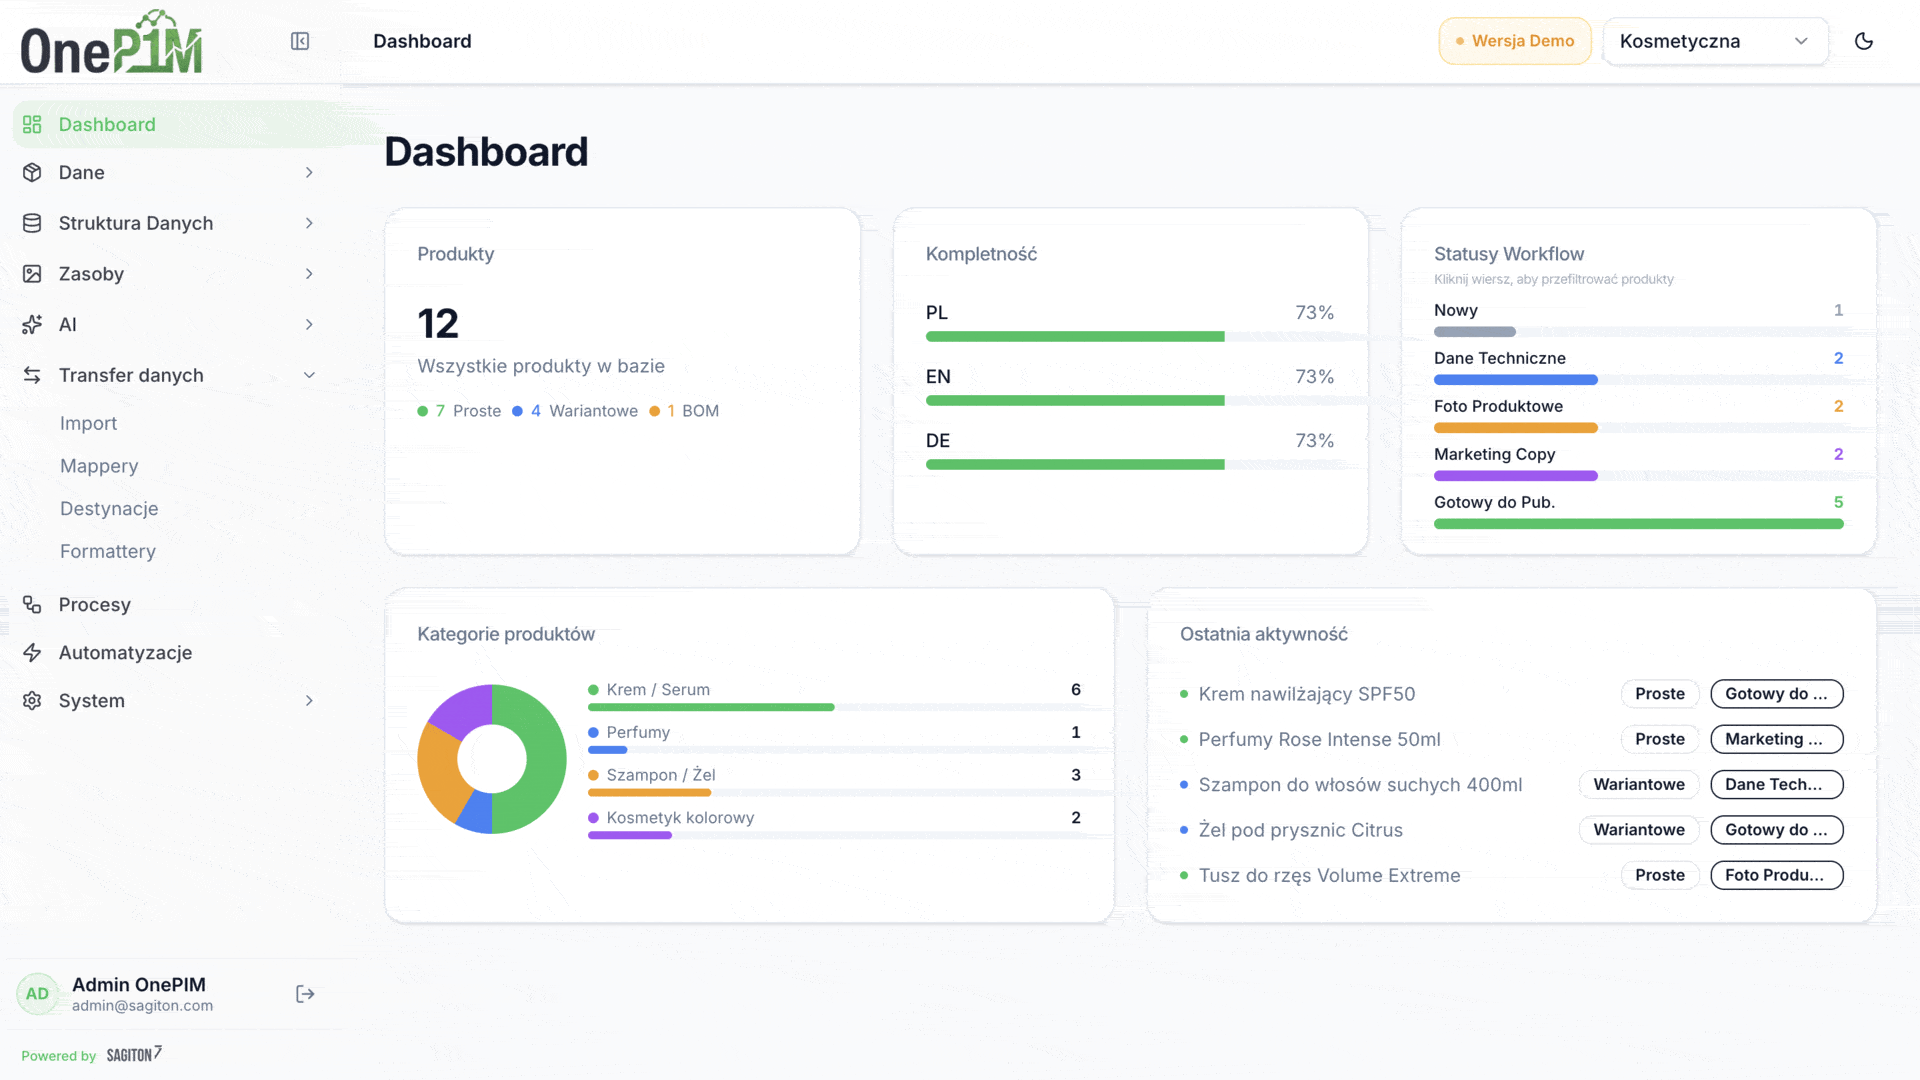Click the Transfer danych arrows icon
This screenshot has width=1920, height=1080.
[x=32, y=375]
